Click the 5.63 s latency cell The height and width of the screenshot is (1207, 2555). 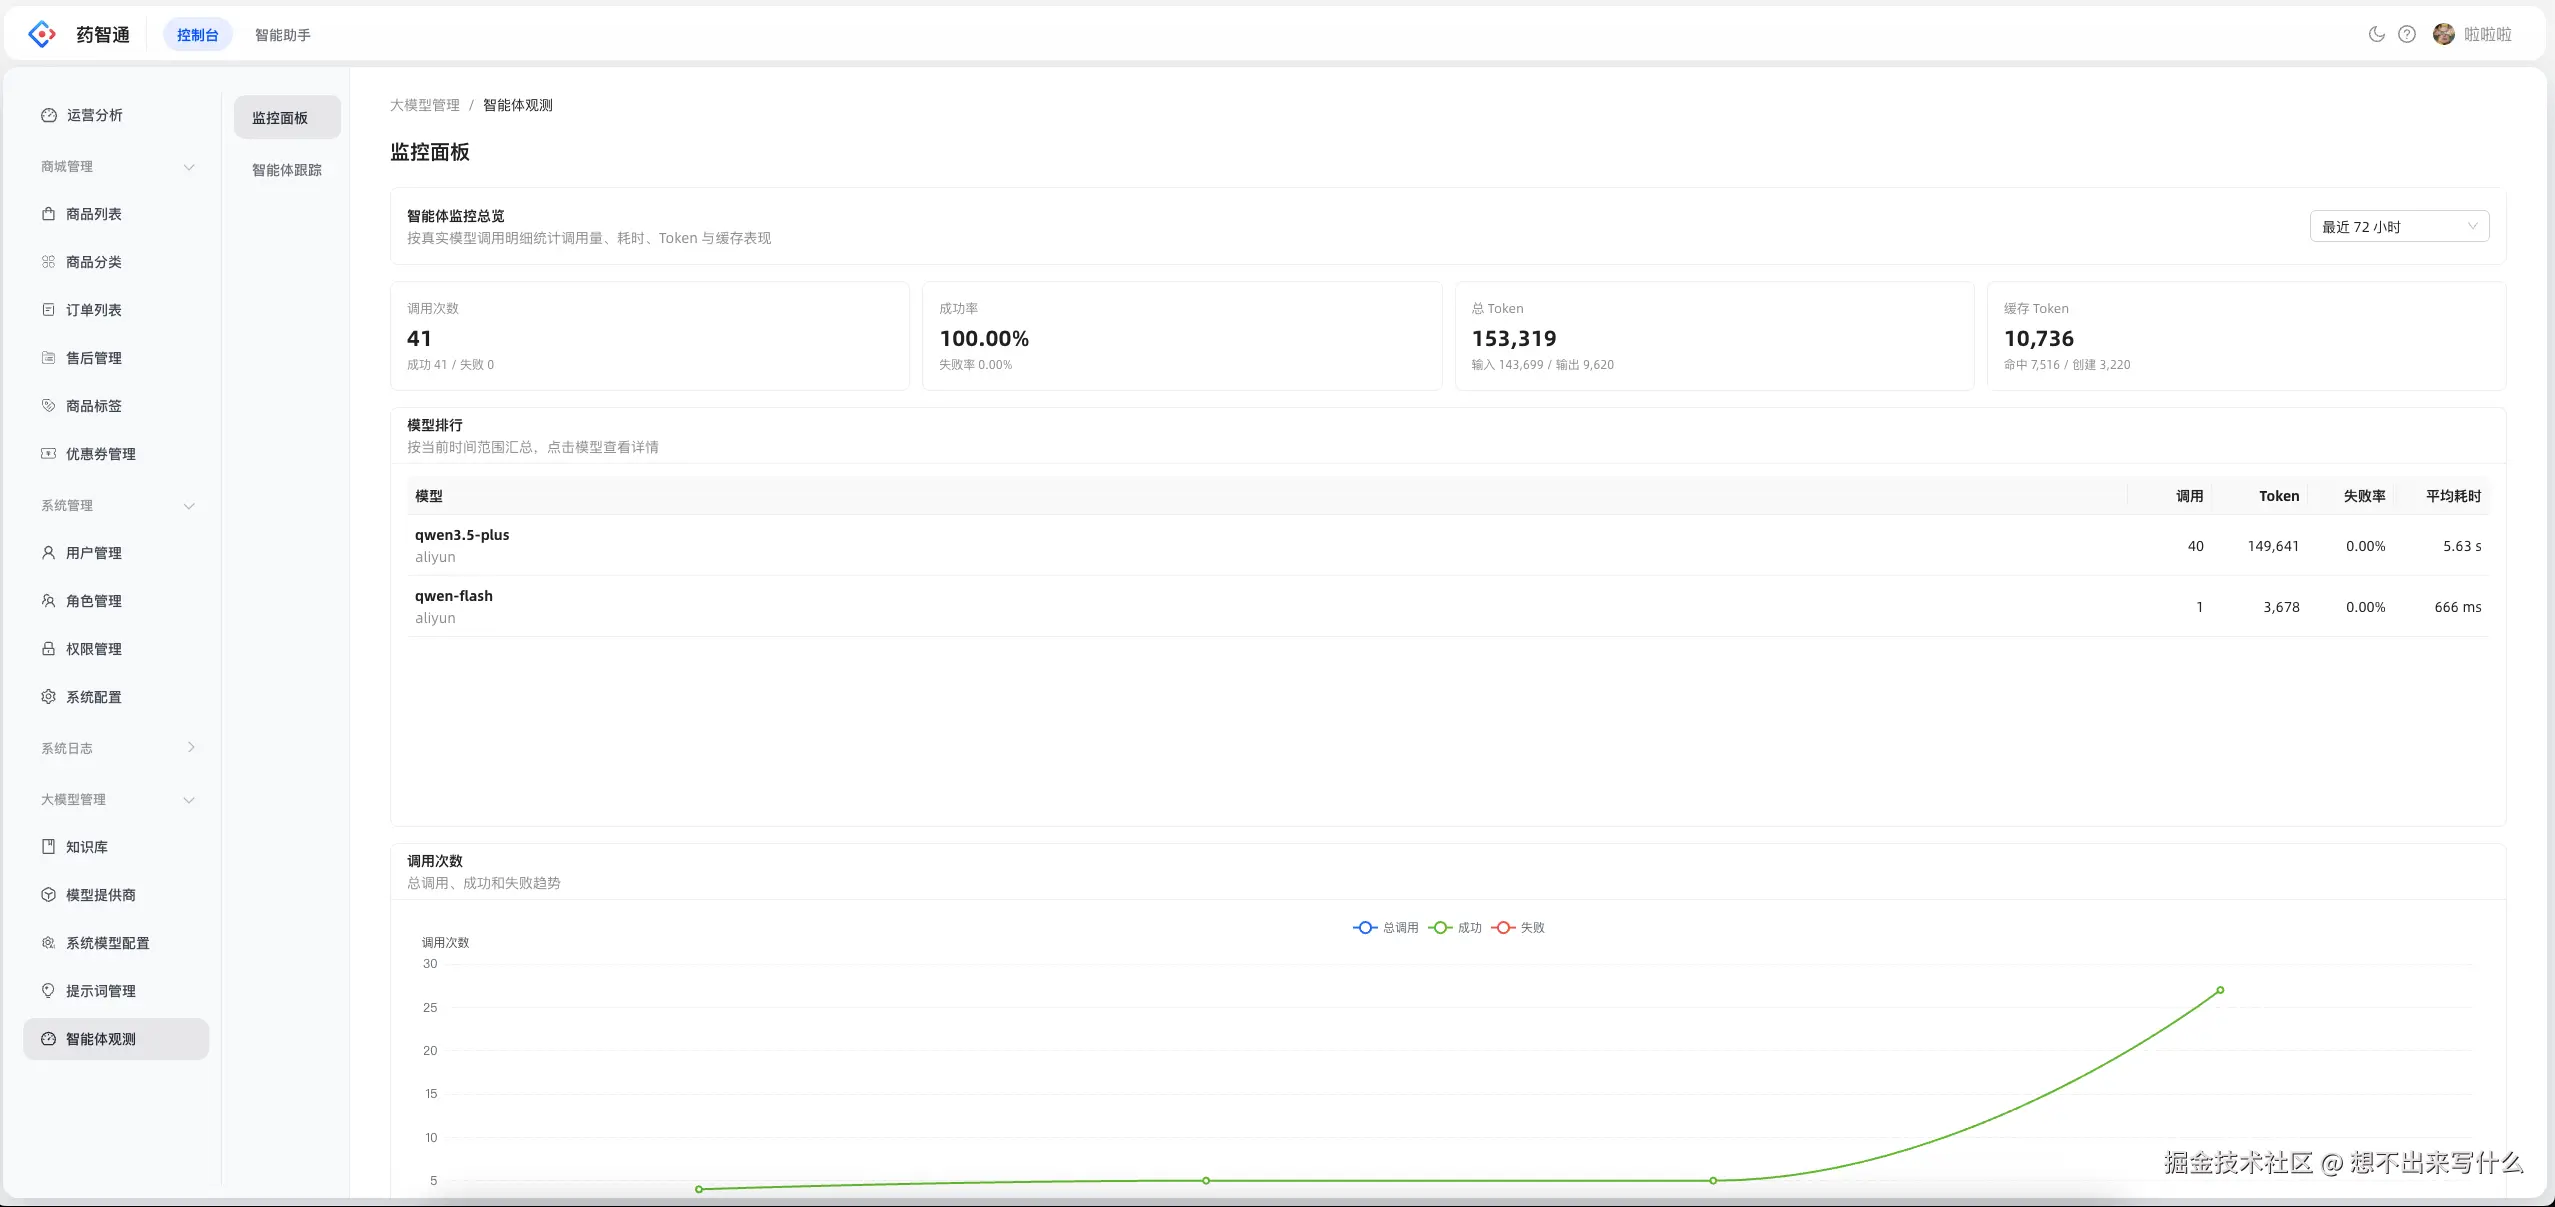(2462, 546)
